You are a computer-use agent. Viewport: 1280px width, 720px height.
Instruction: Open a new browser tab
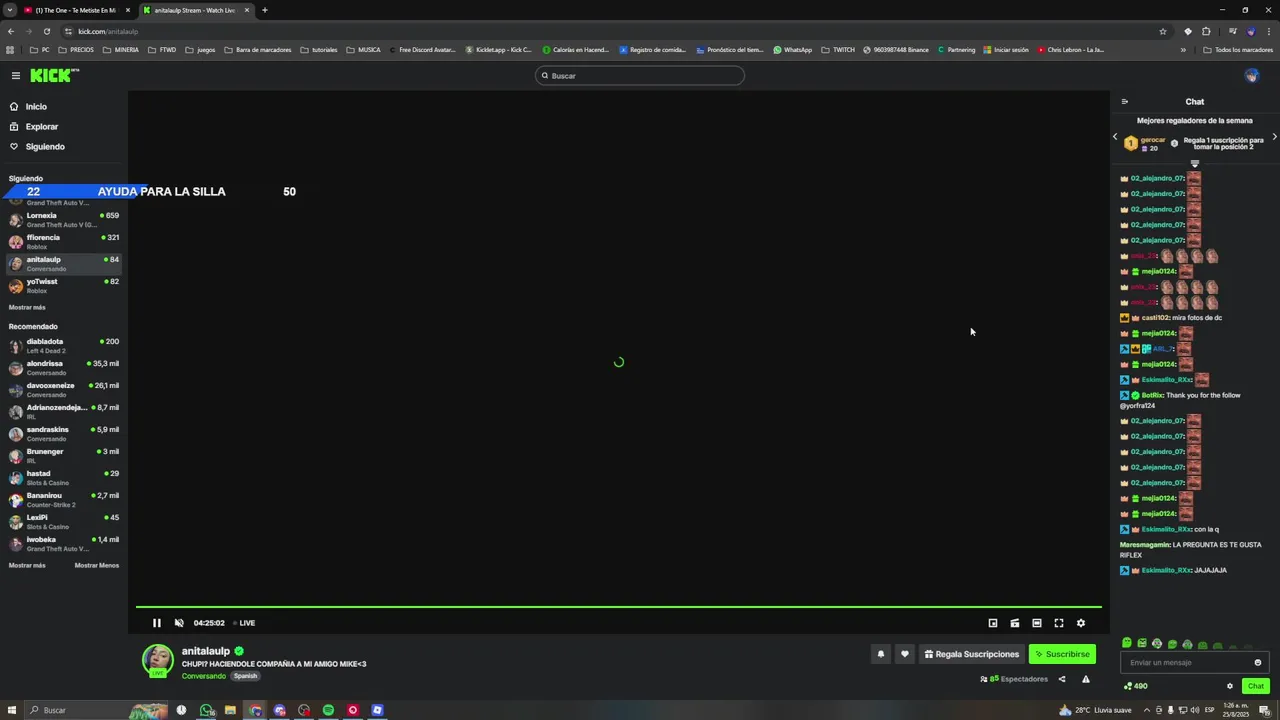pos(265,10)
